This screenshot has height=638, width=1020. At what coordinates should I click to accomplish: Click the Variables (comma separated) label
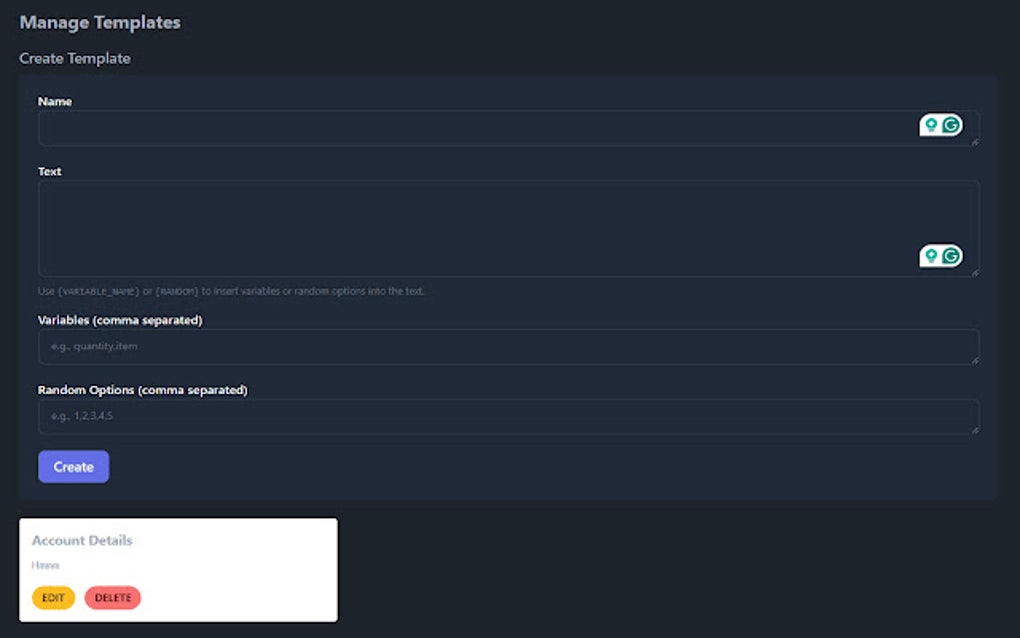pyautogui.click(x=120, y=320)
